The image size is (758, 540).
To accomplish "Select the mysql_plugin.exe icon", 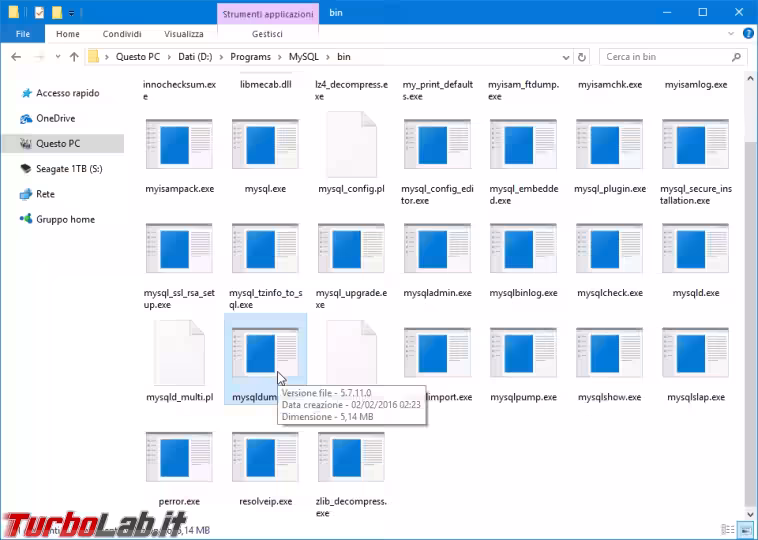I will [x=610, y=145].
